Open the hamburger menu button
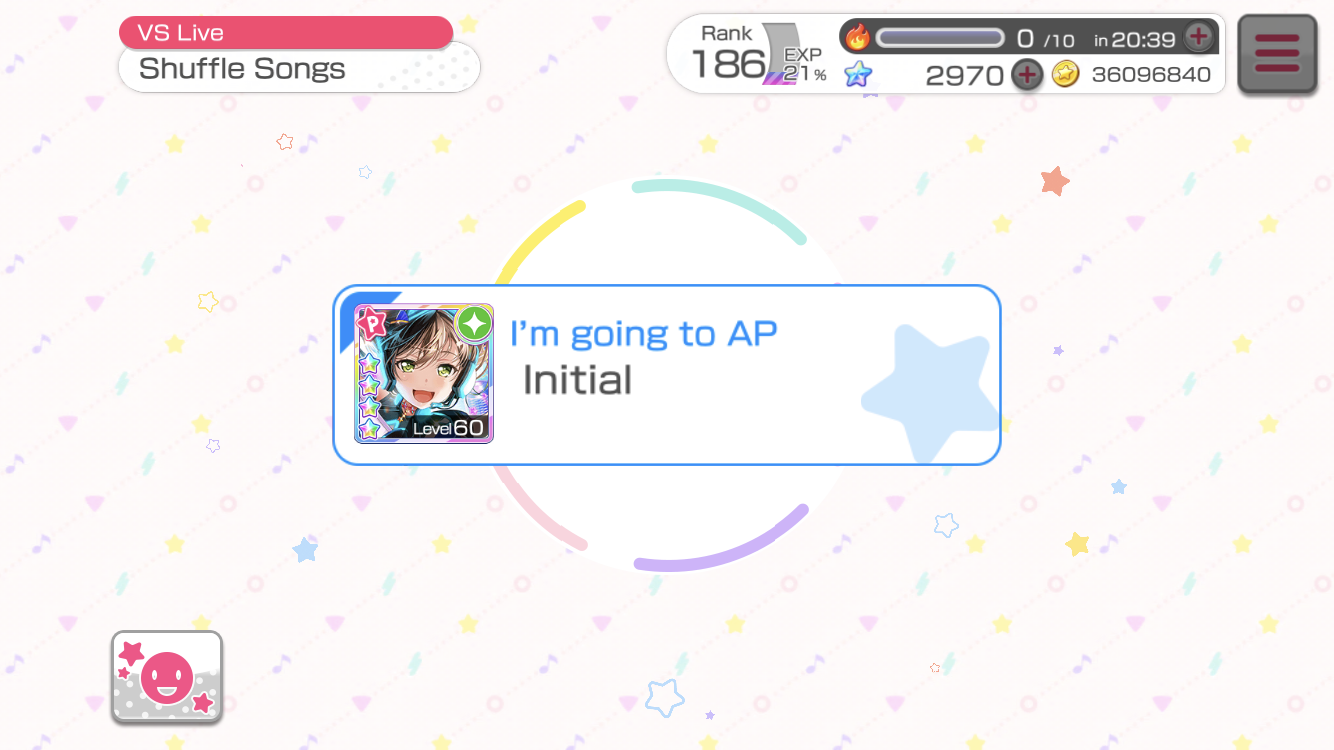The height and width of the screenshot is (750, 1334). pyautogui.click(x=1277, y=54)
